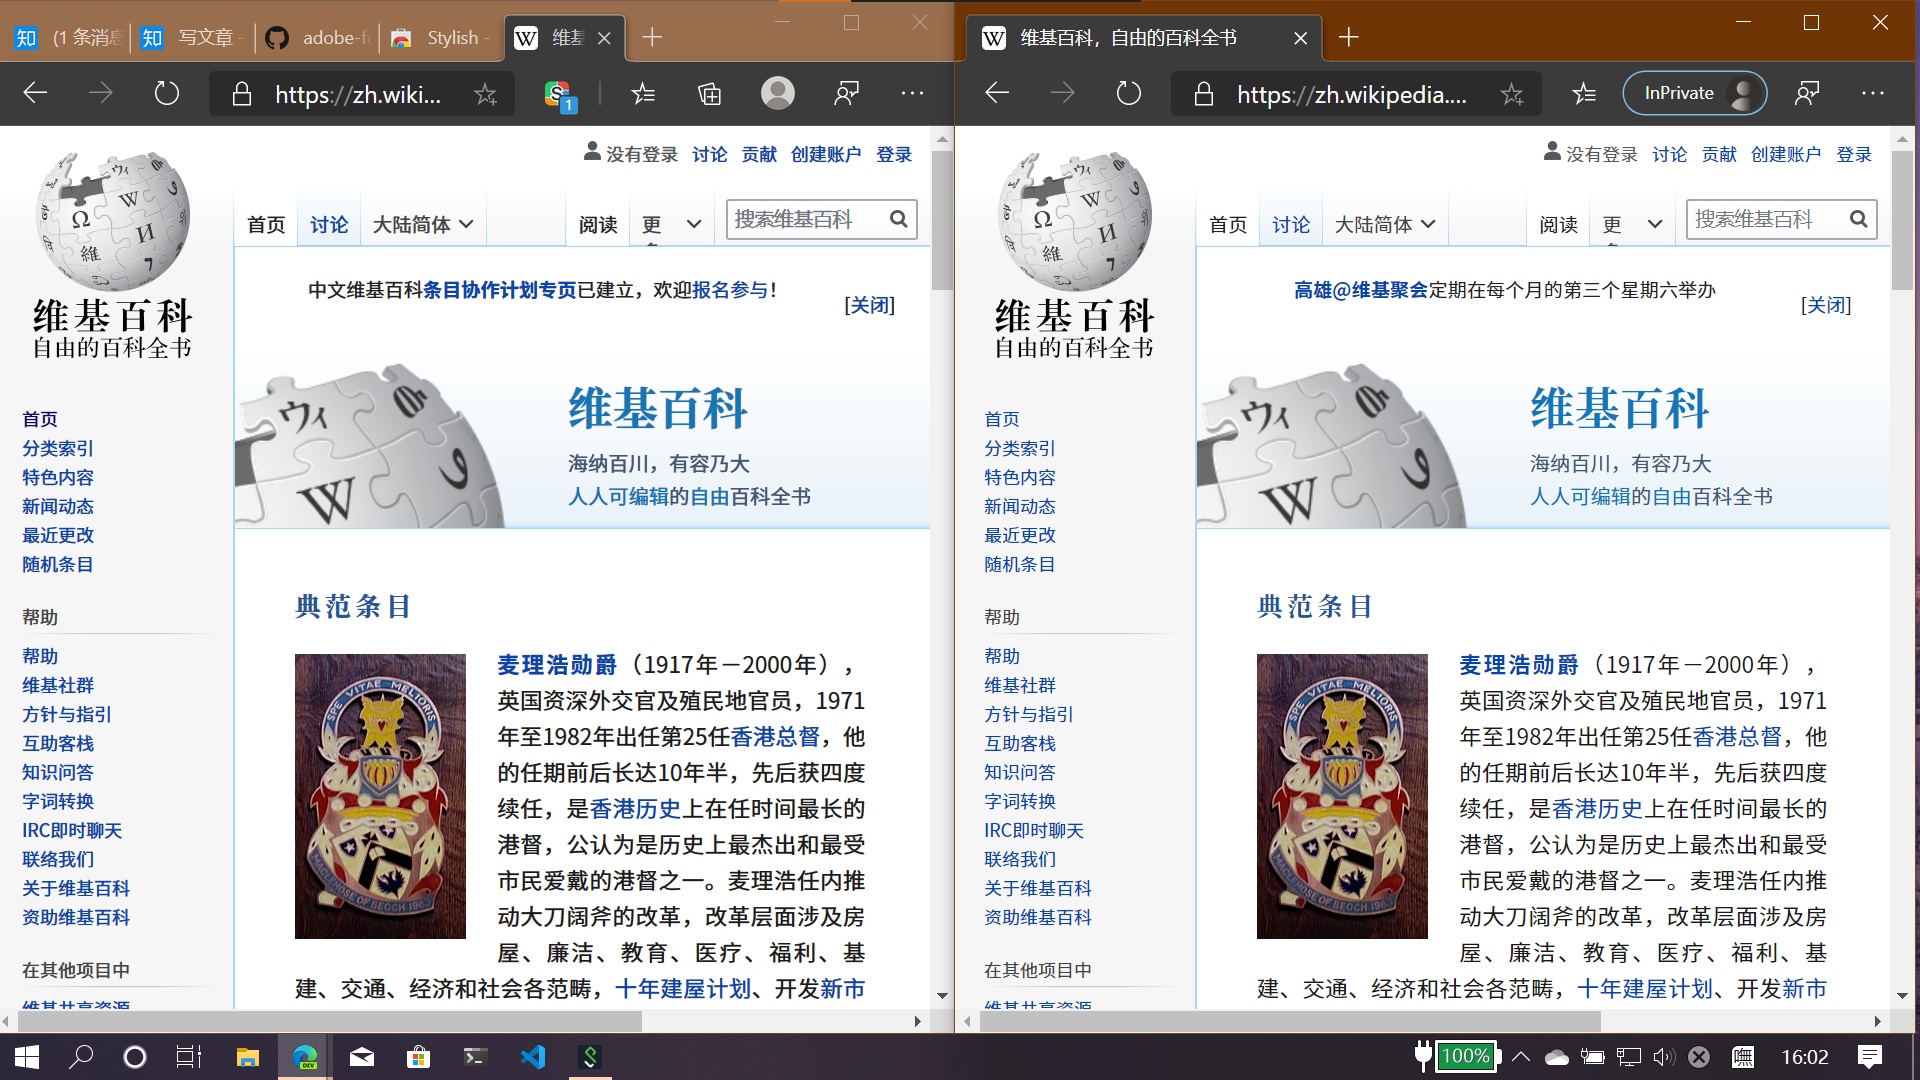1920x1080 pixels.
Task: Refresh page in right InPrivate window
Action: coord(1128,93)
